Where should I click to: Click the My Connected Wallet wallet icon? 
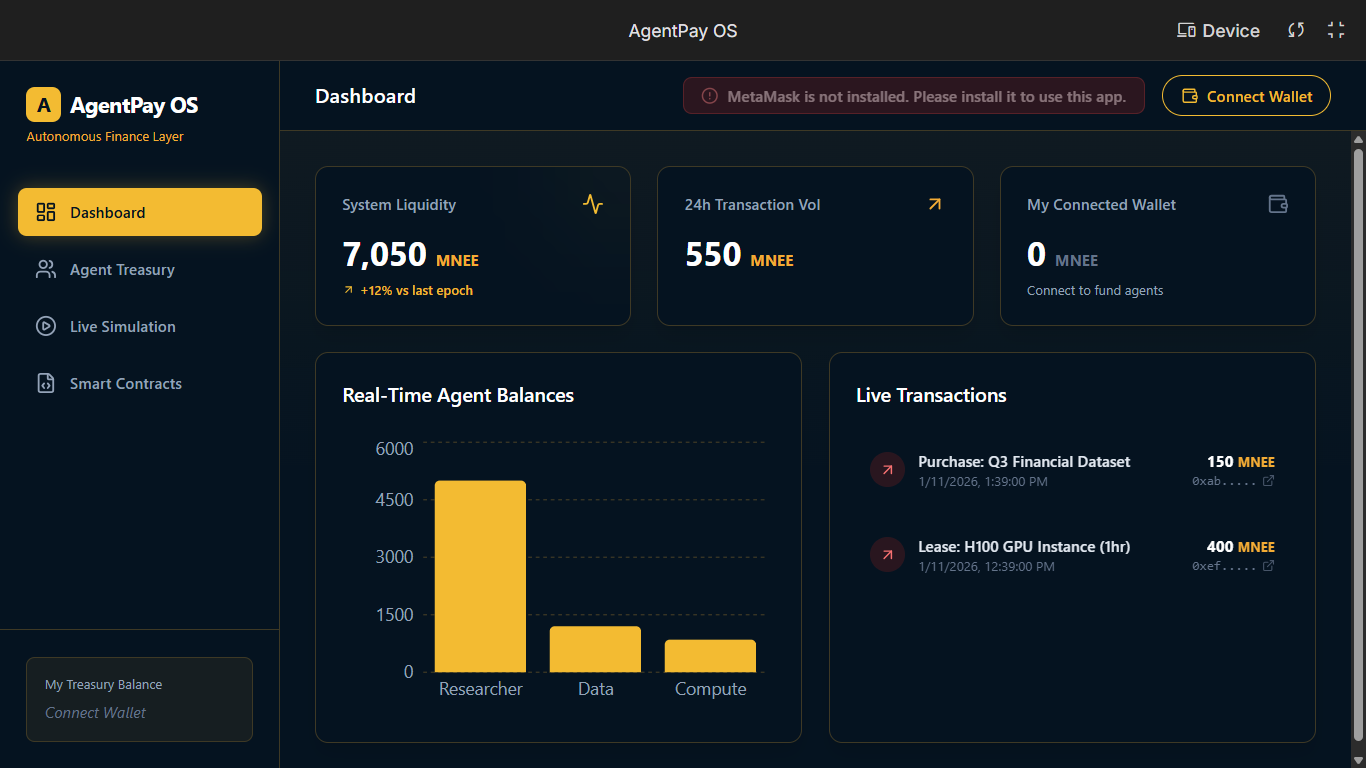click(x=1278, y=204)
